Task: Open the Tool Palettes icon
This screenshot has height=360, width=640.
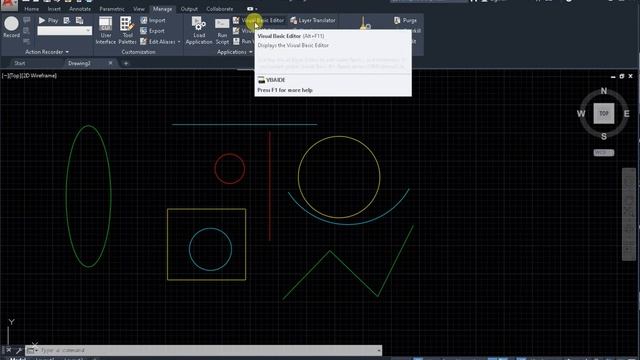Action: (127, 30)
